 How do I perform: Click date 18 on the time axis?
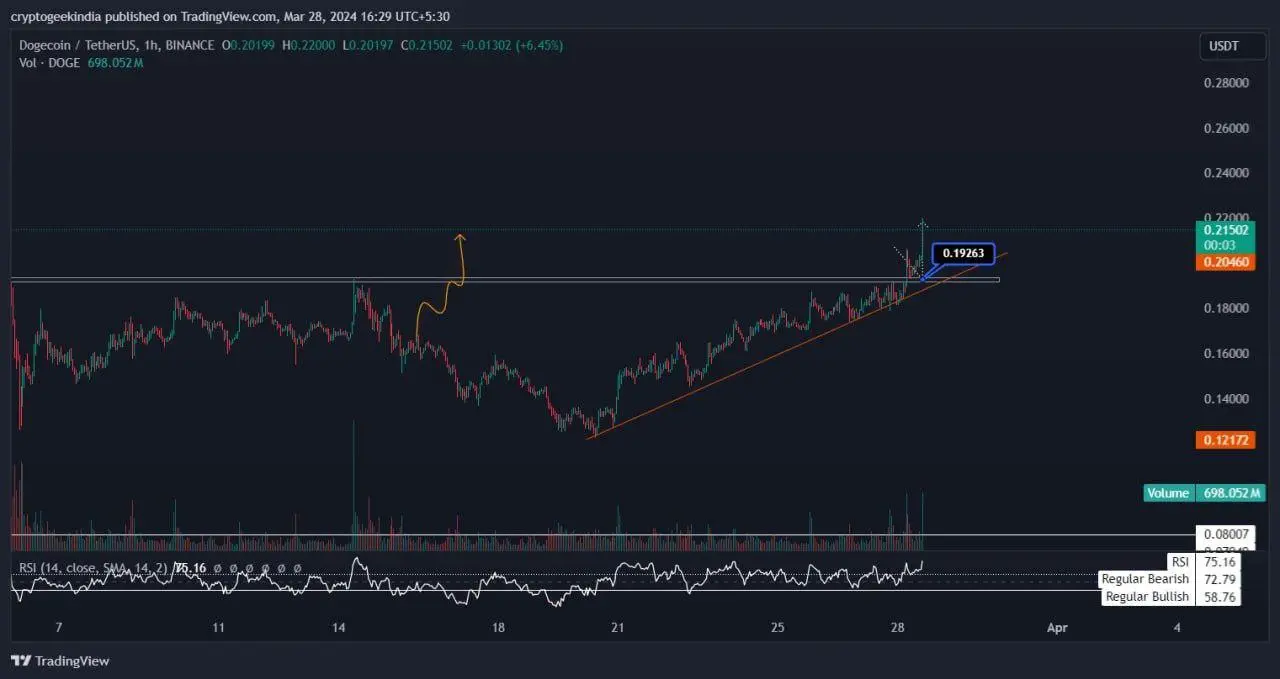pos(498,628)
